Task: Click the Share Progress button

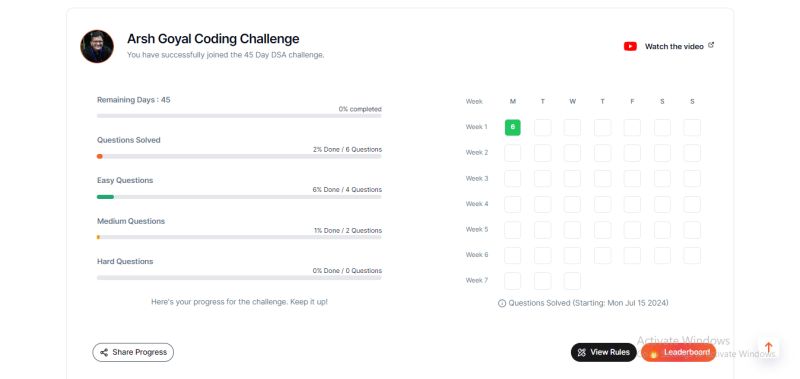Action: [x=133, y=352]
